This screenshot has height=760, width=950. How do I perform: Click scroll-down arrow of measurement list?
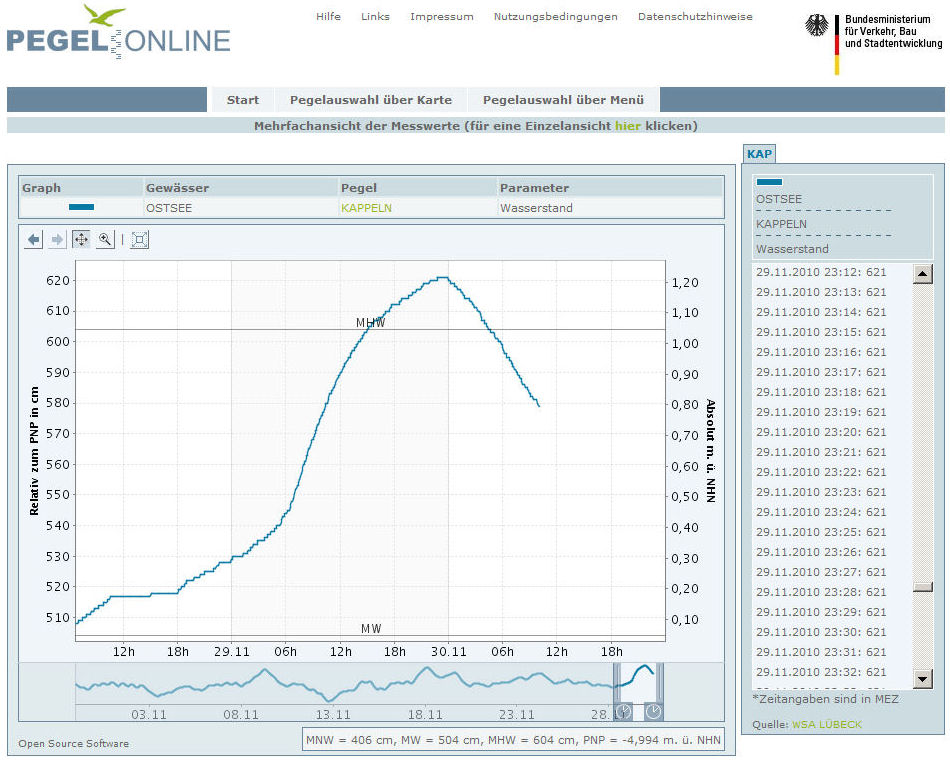pyautogui.click(x=922, y=679)
